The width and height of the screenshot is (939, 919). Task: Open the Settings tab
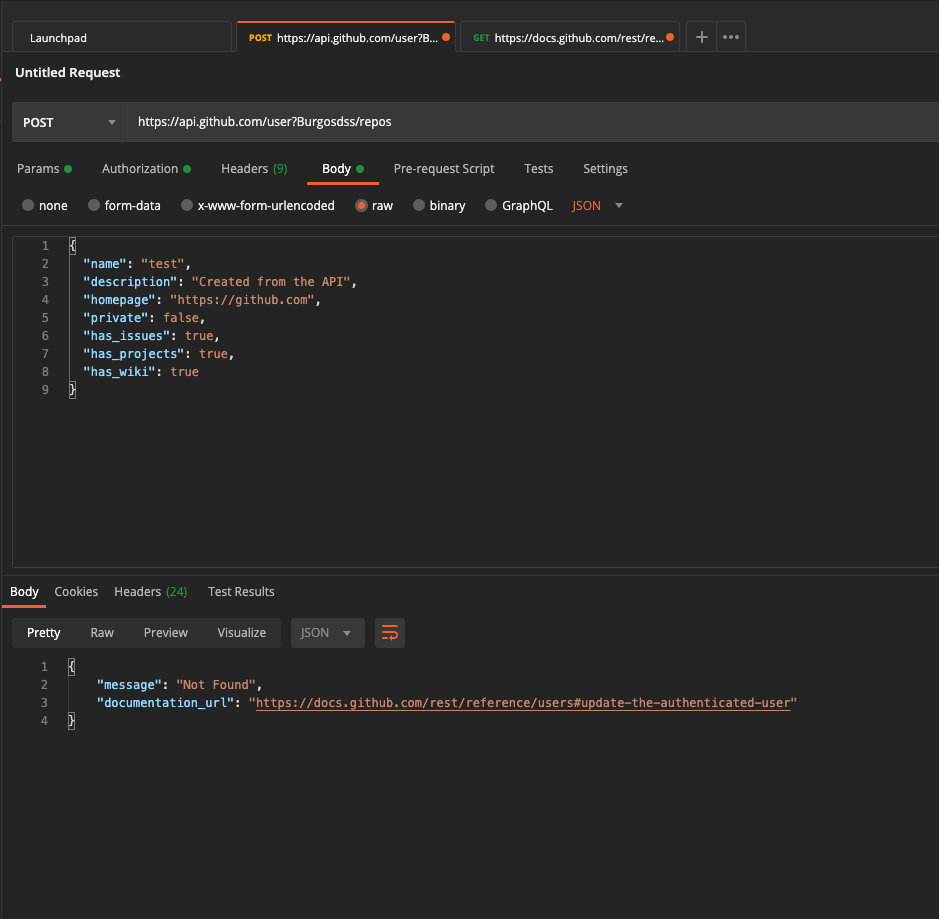(x=605, y=169)
